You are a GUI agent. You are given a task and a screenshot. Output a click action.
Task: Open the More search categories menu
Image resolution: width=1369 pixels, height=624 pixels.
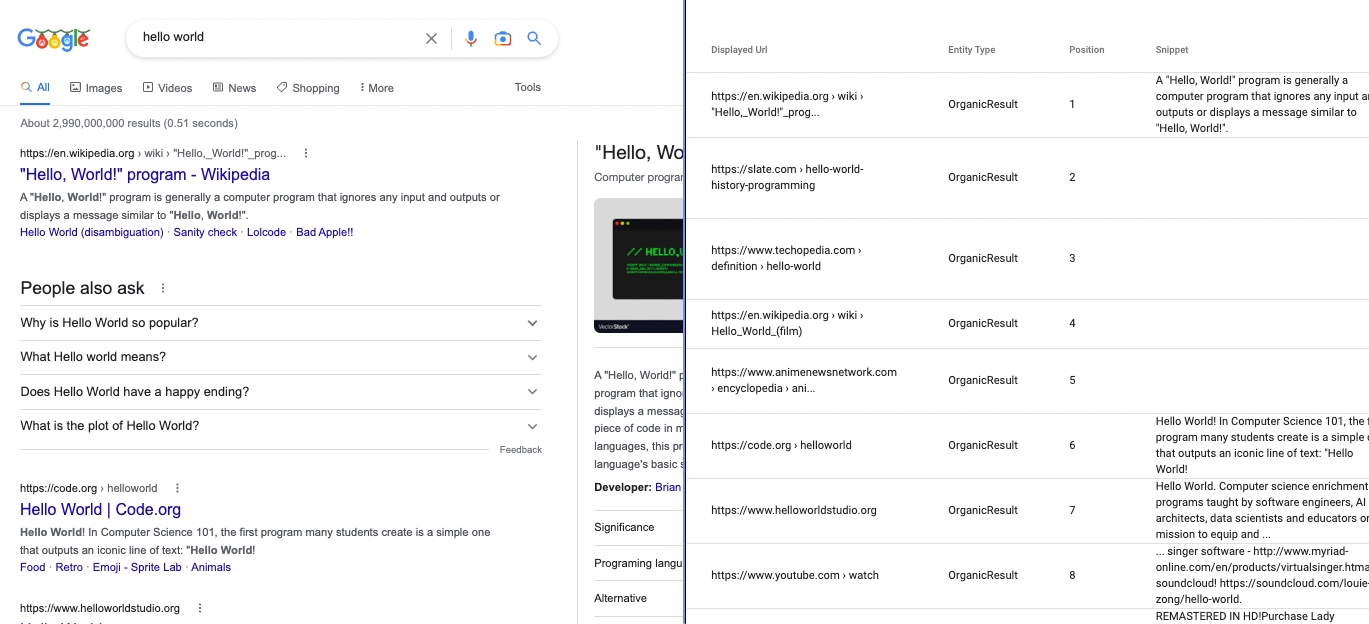tap(376, 88)
